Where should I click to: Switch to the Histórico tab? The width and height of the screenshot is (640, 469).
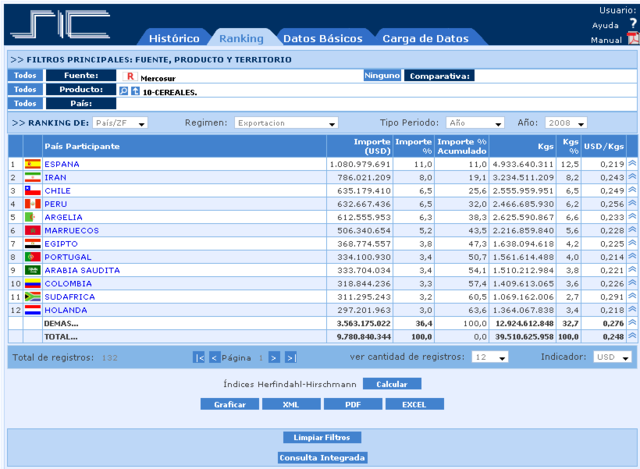[x=174, y=38]
